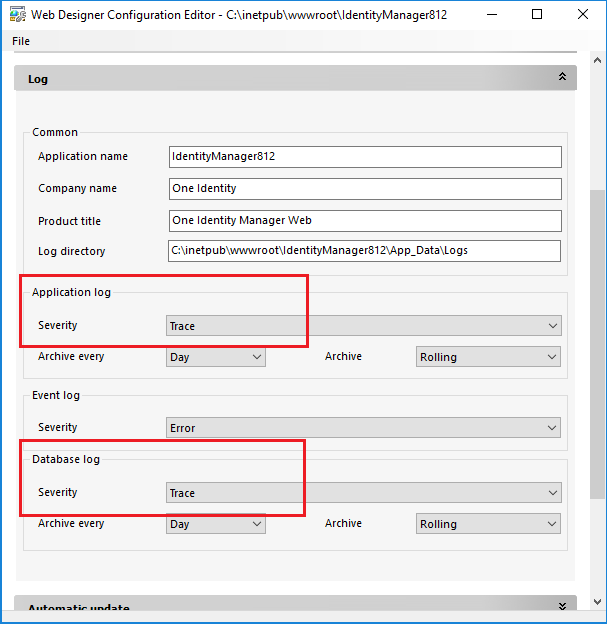Image resolution: width=607 pixels, height=624 pixels.
Task: Collapse the Log section header chevron
Action: (562, 78)
